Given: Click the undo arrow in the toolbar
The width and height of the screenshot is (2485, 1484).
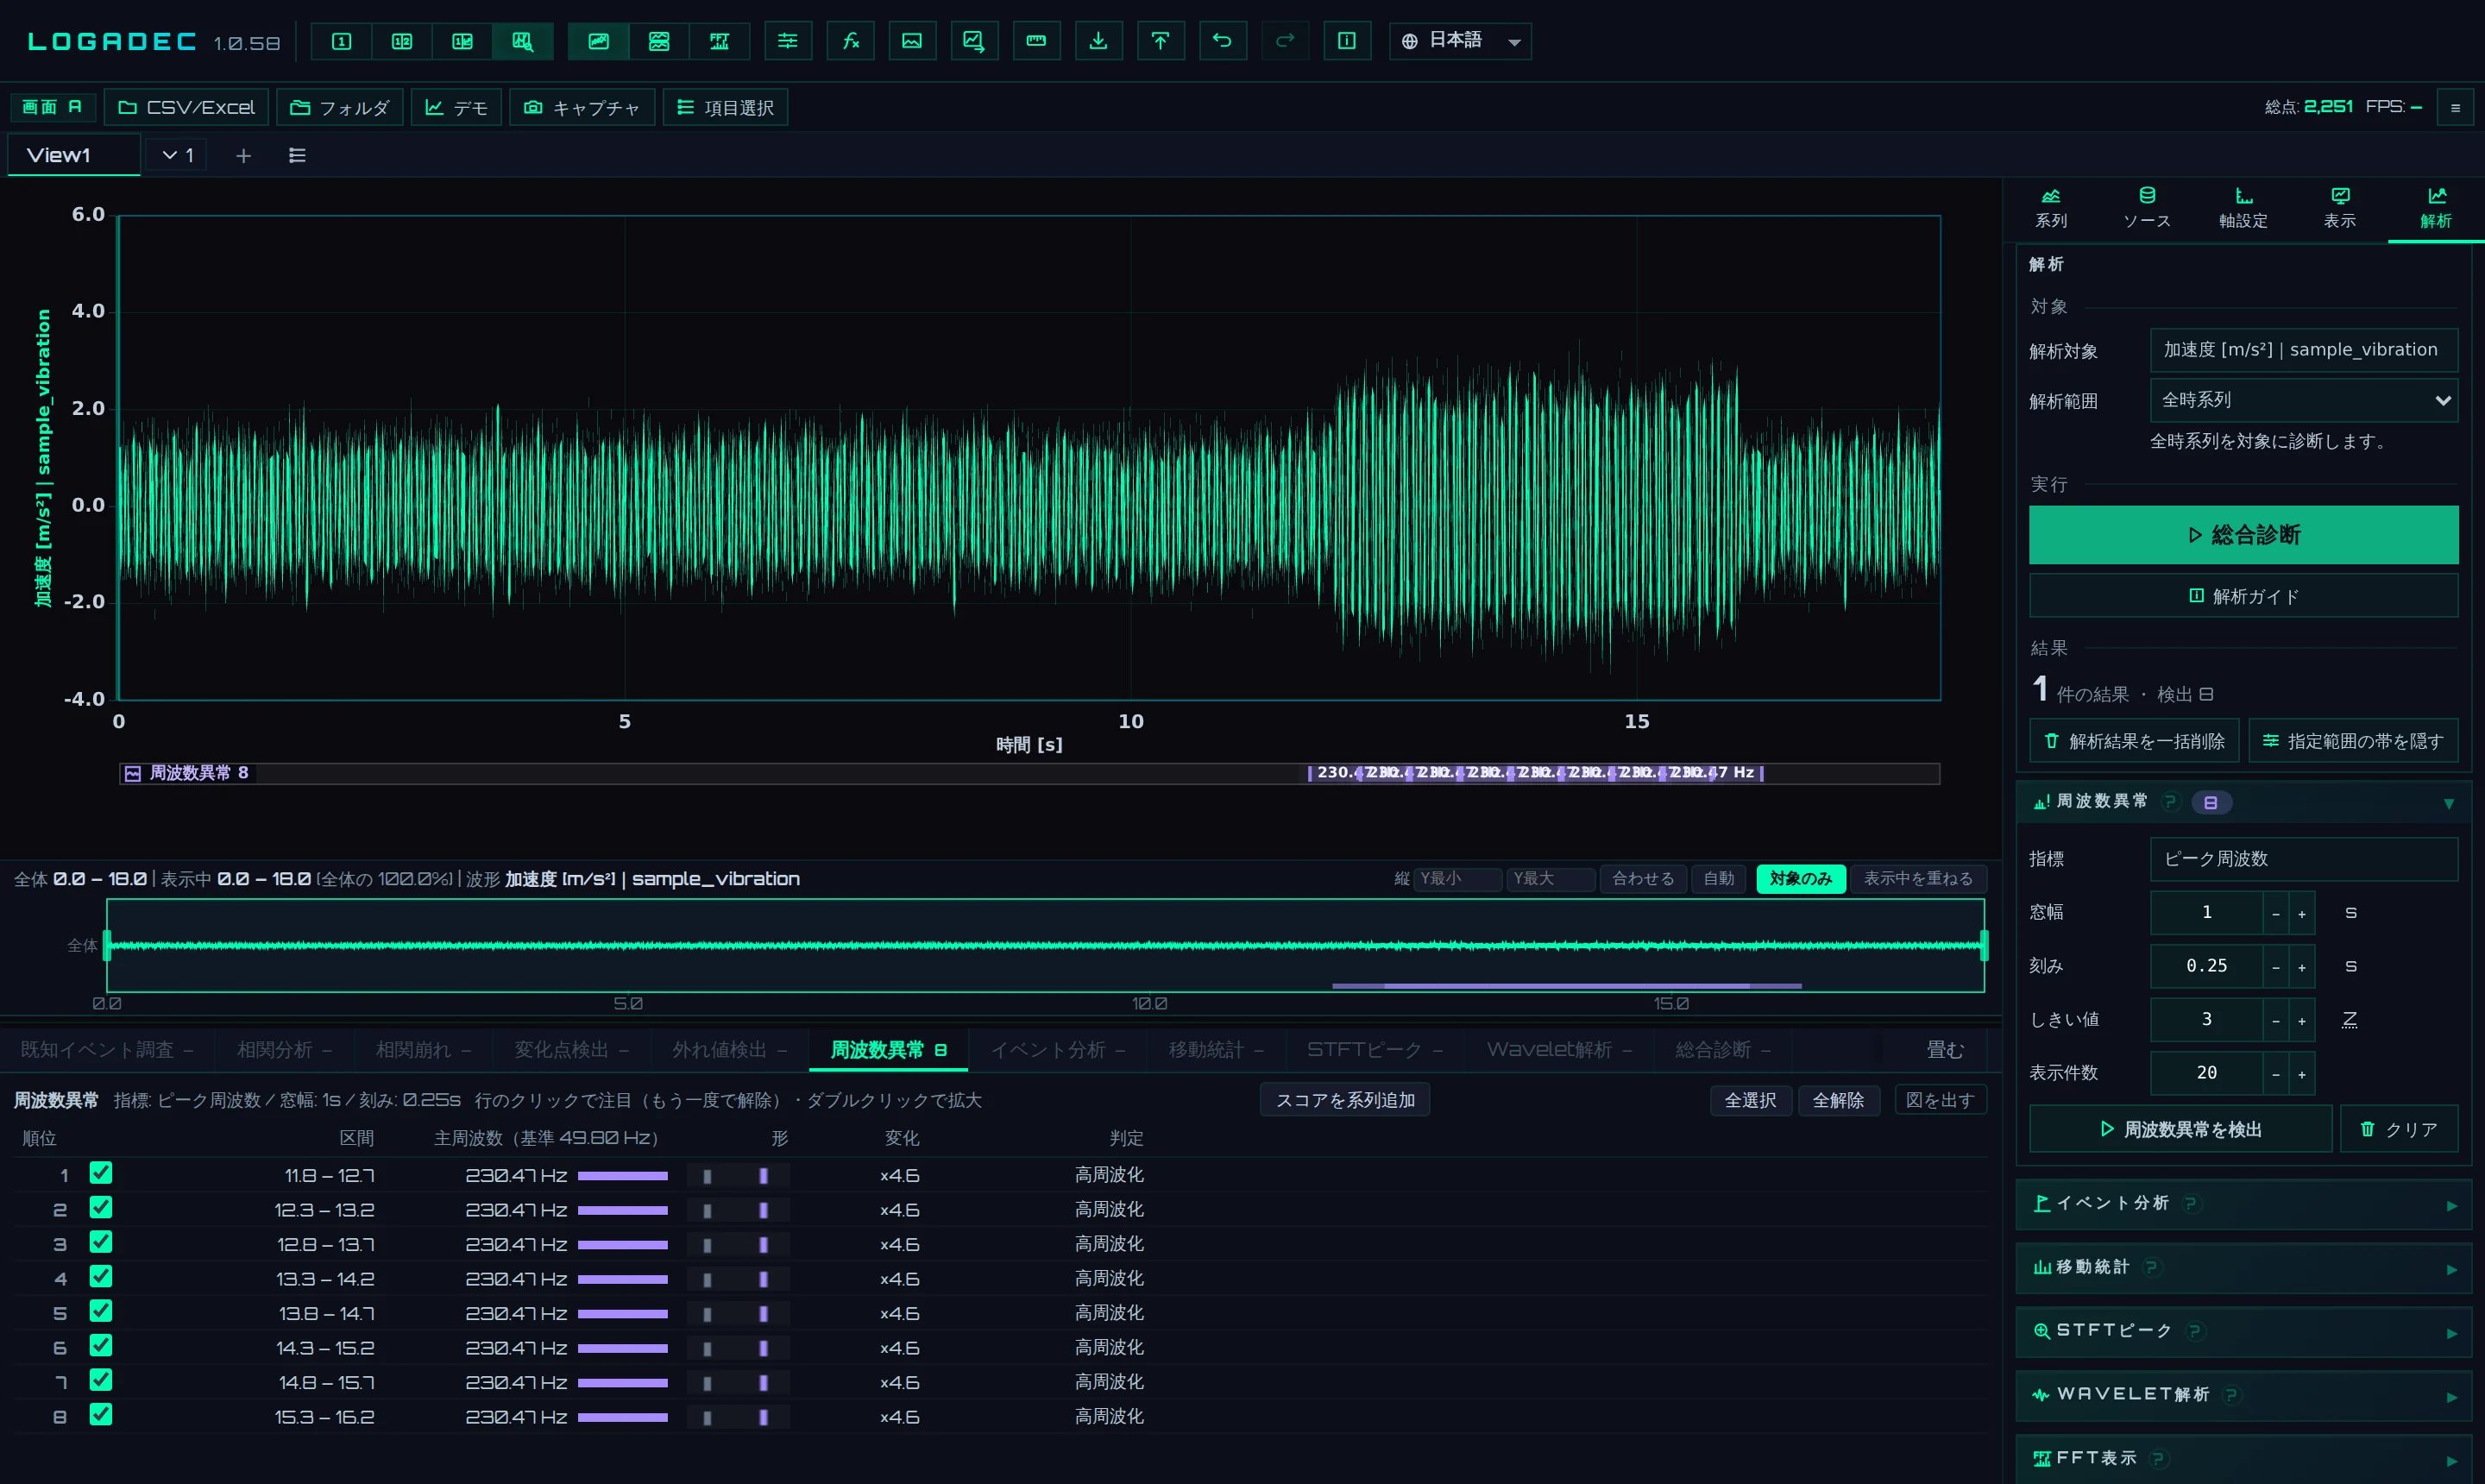Looking at the screenshot, I should [1222, 41].
